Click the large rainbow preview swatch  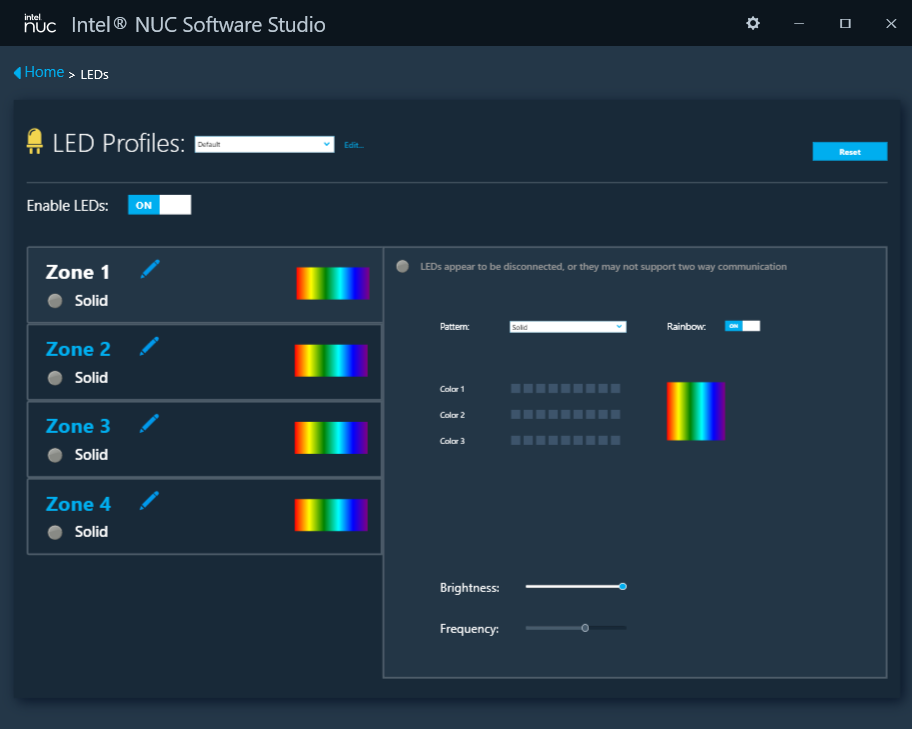696,411
